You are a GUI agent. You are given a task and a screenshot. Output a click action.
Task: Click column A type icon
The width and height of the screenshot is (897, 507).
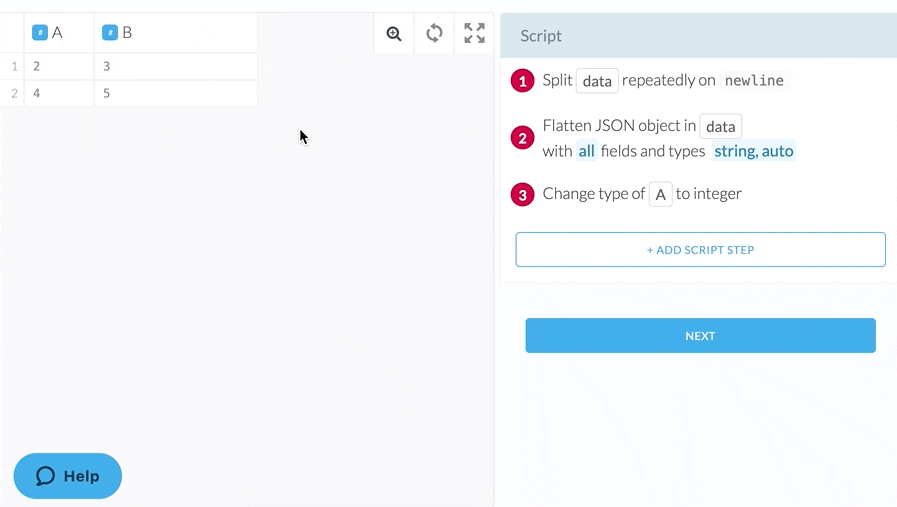click(x=40, y=33)
